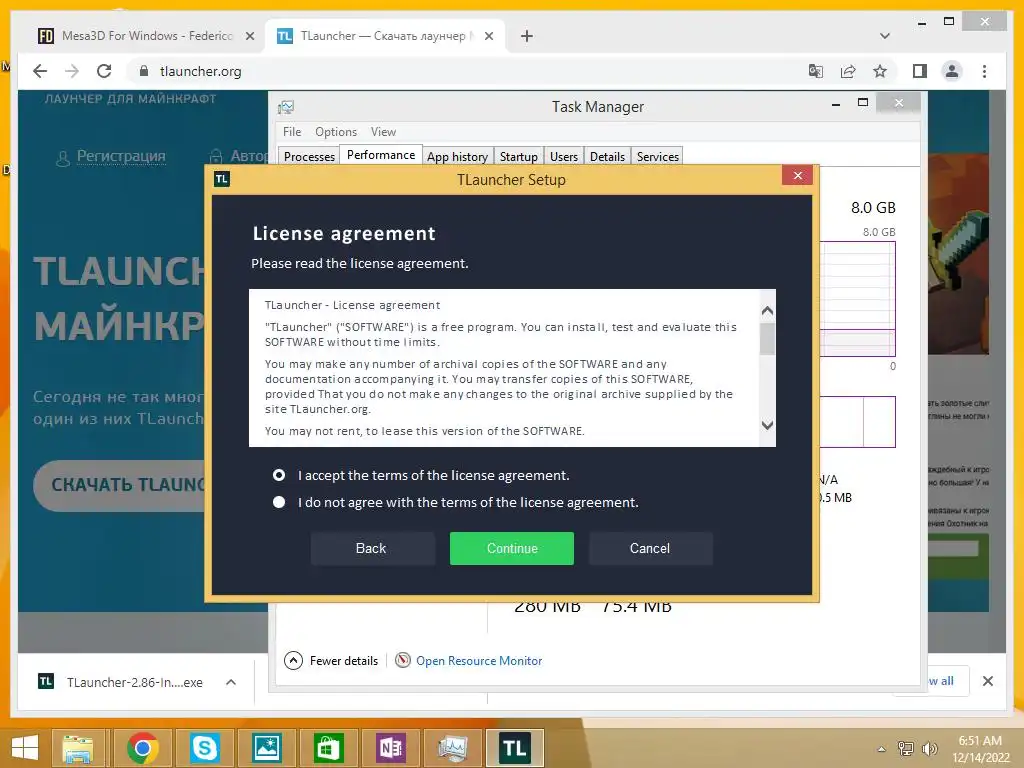Click the Регистрация link on the webpage
This screenshot has width=1024, height=768.
(x=121, y=156)
